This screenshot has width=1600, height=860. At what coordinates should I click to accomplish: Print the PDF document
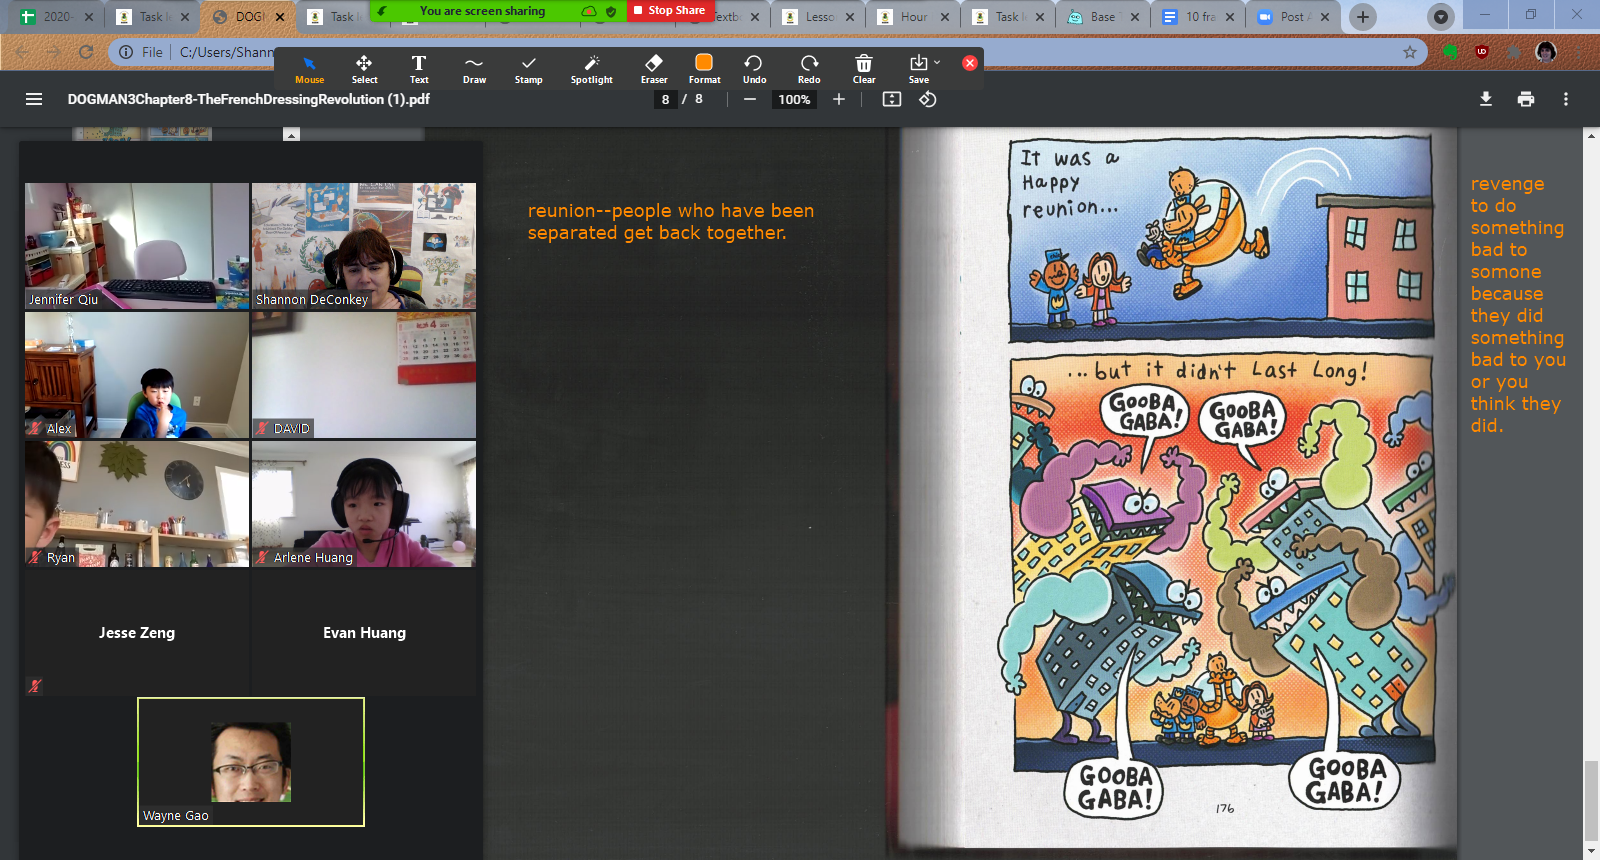tap(1526, 99)
